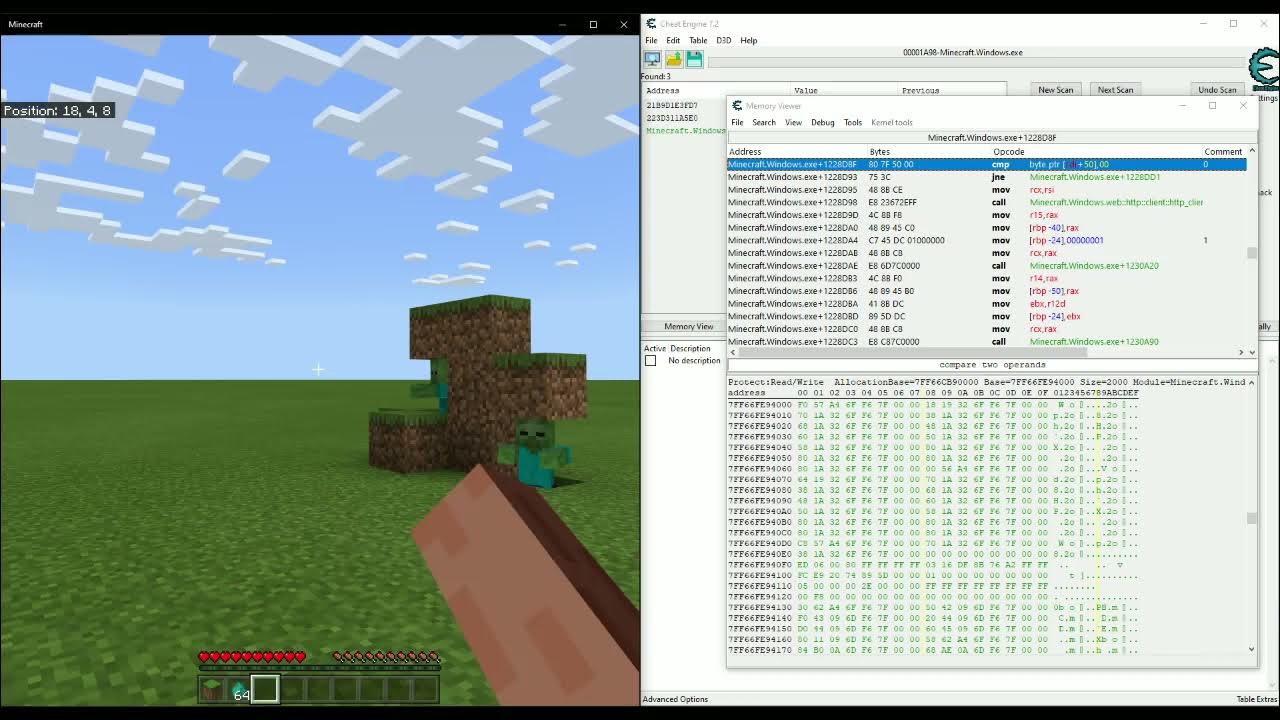Screen dimensions: 1280x720
Task: Open Cheat Engine File menu
Action: 651,40
